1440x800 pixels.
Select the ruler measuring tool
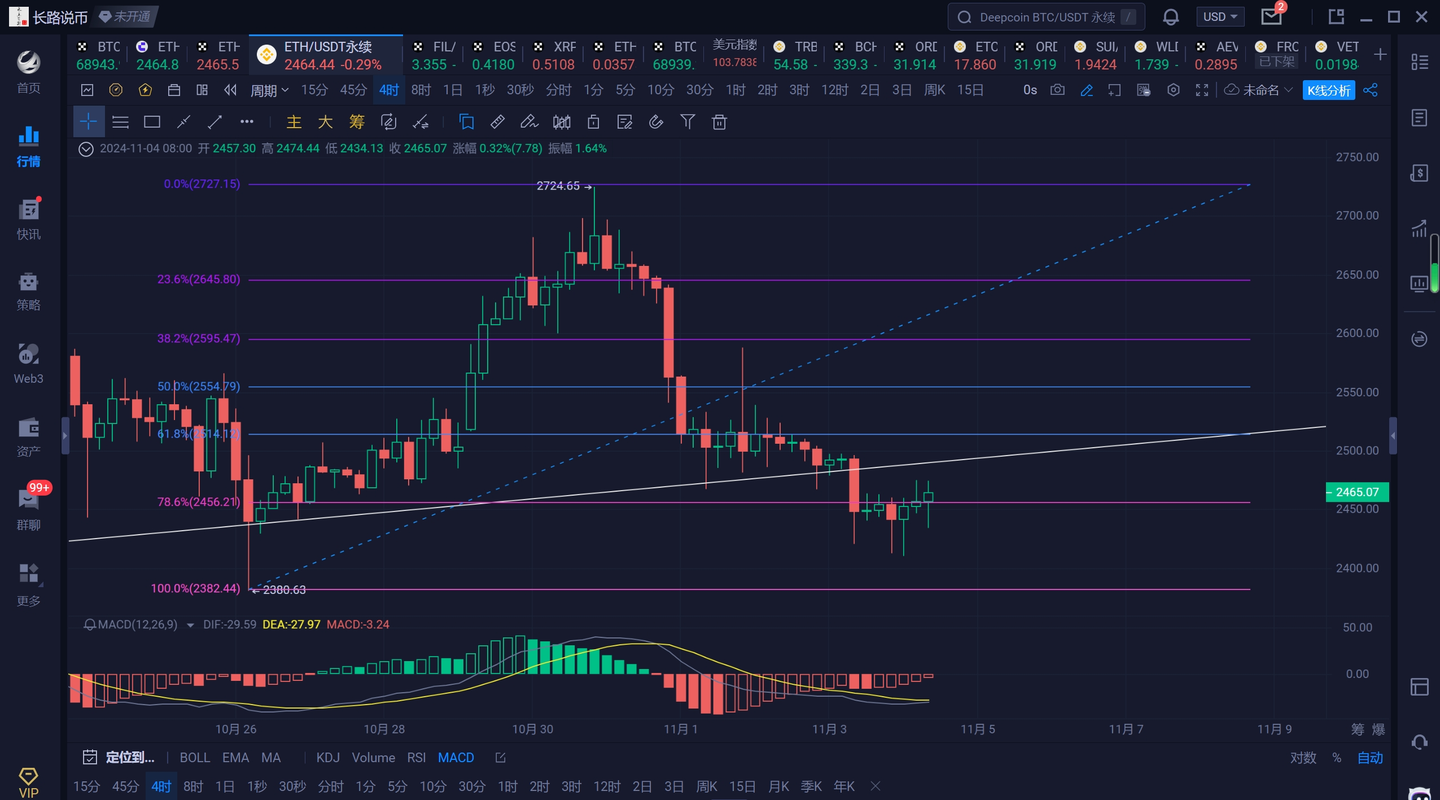497,122
